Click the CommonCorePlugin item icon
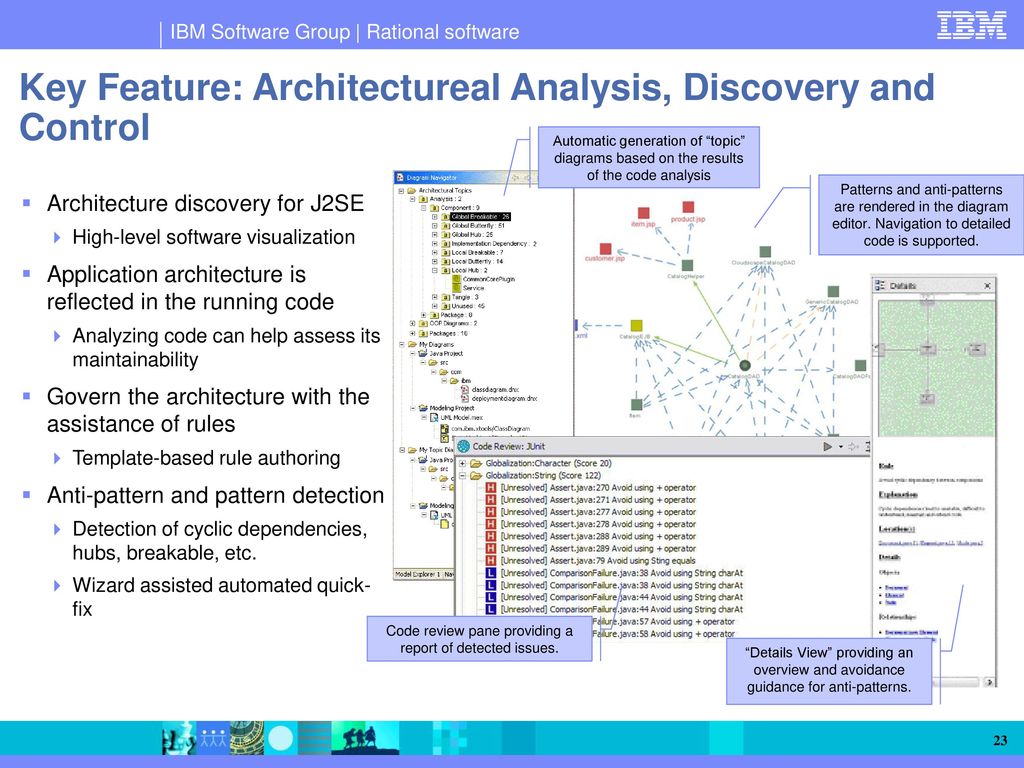Screen dimensions: 1024x768 (x=457, y=279)
